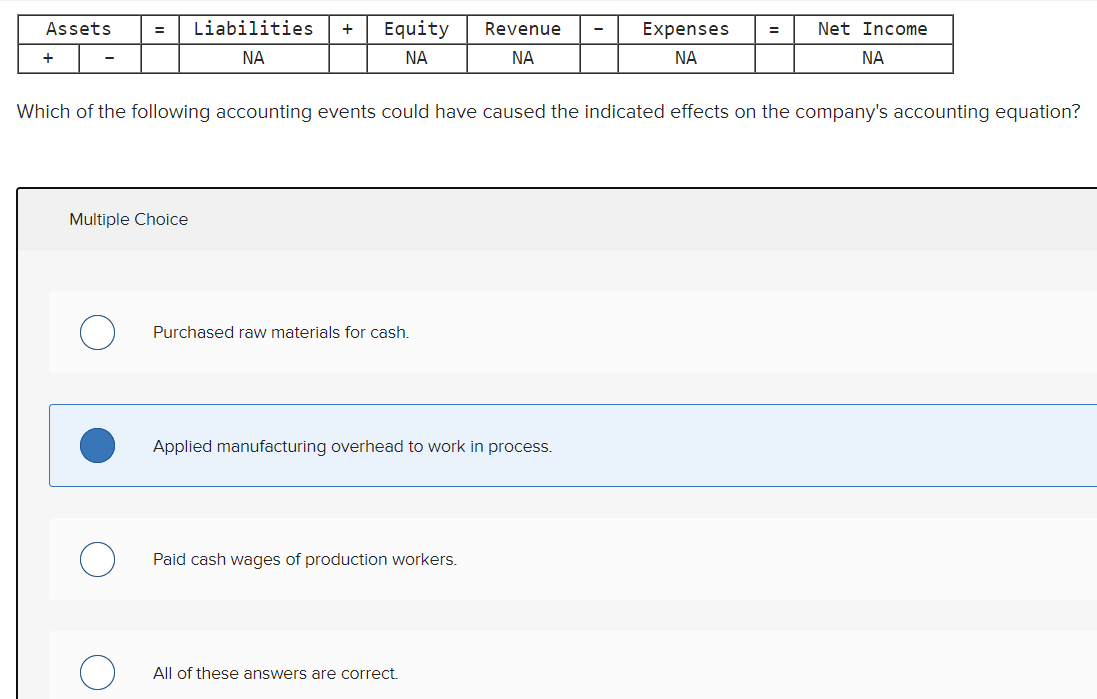Click the answer text 'Purchased raw materials for cash'
This screenshot has width=1097, height=699.
point(280,332)
